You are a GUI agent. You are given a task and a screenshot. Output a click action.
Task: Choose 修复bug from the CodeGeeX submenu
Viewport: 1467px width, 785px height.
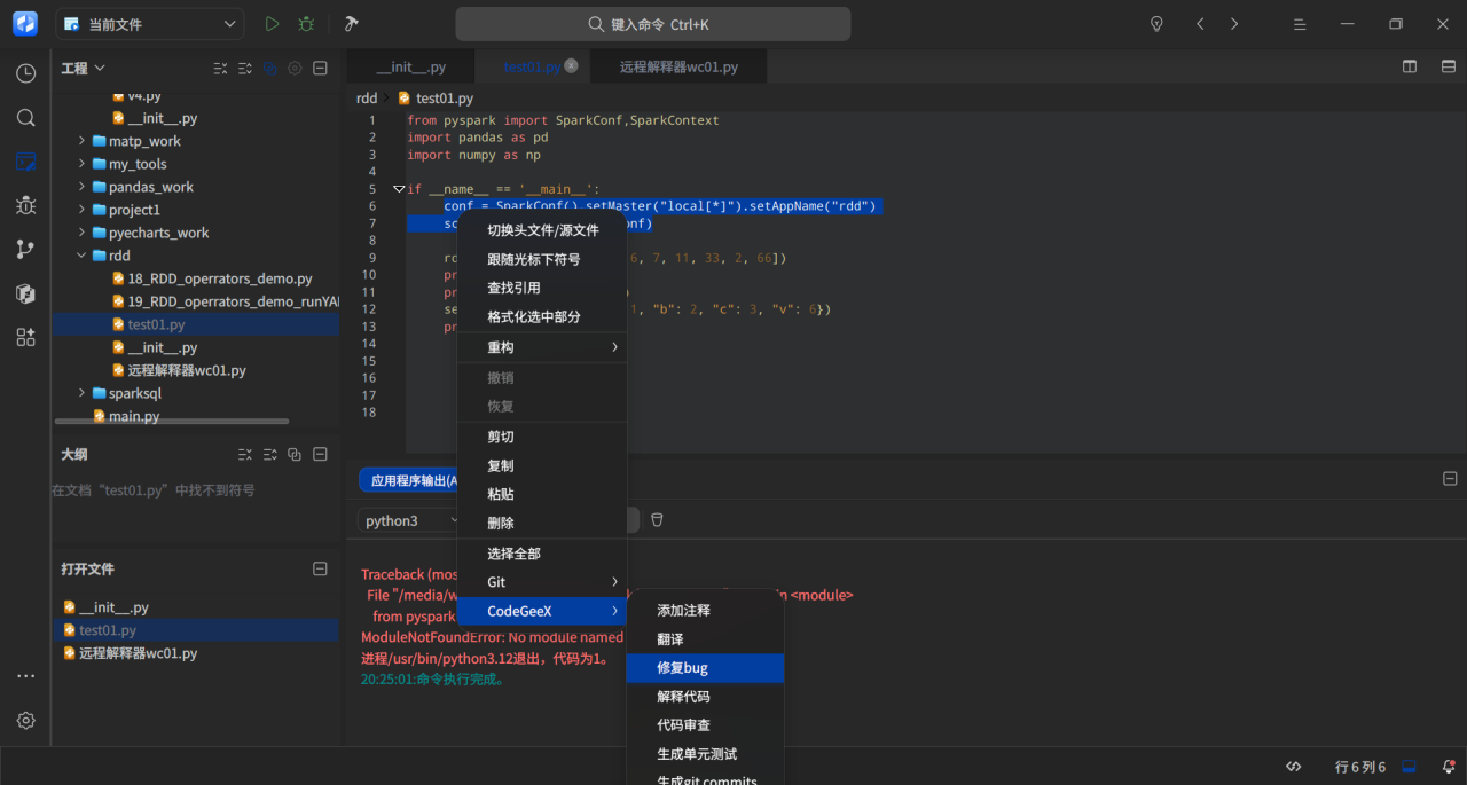[x=705, y=668]
